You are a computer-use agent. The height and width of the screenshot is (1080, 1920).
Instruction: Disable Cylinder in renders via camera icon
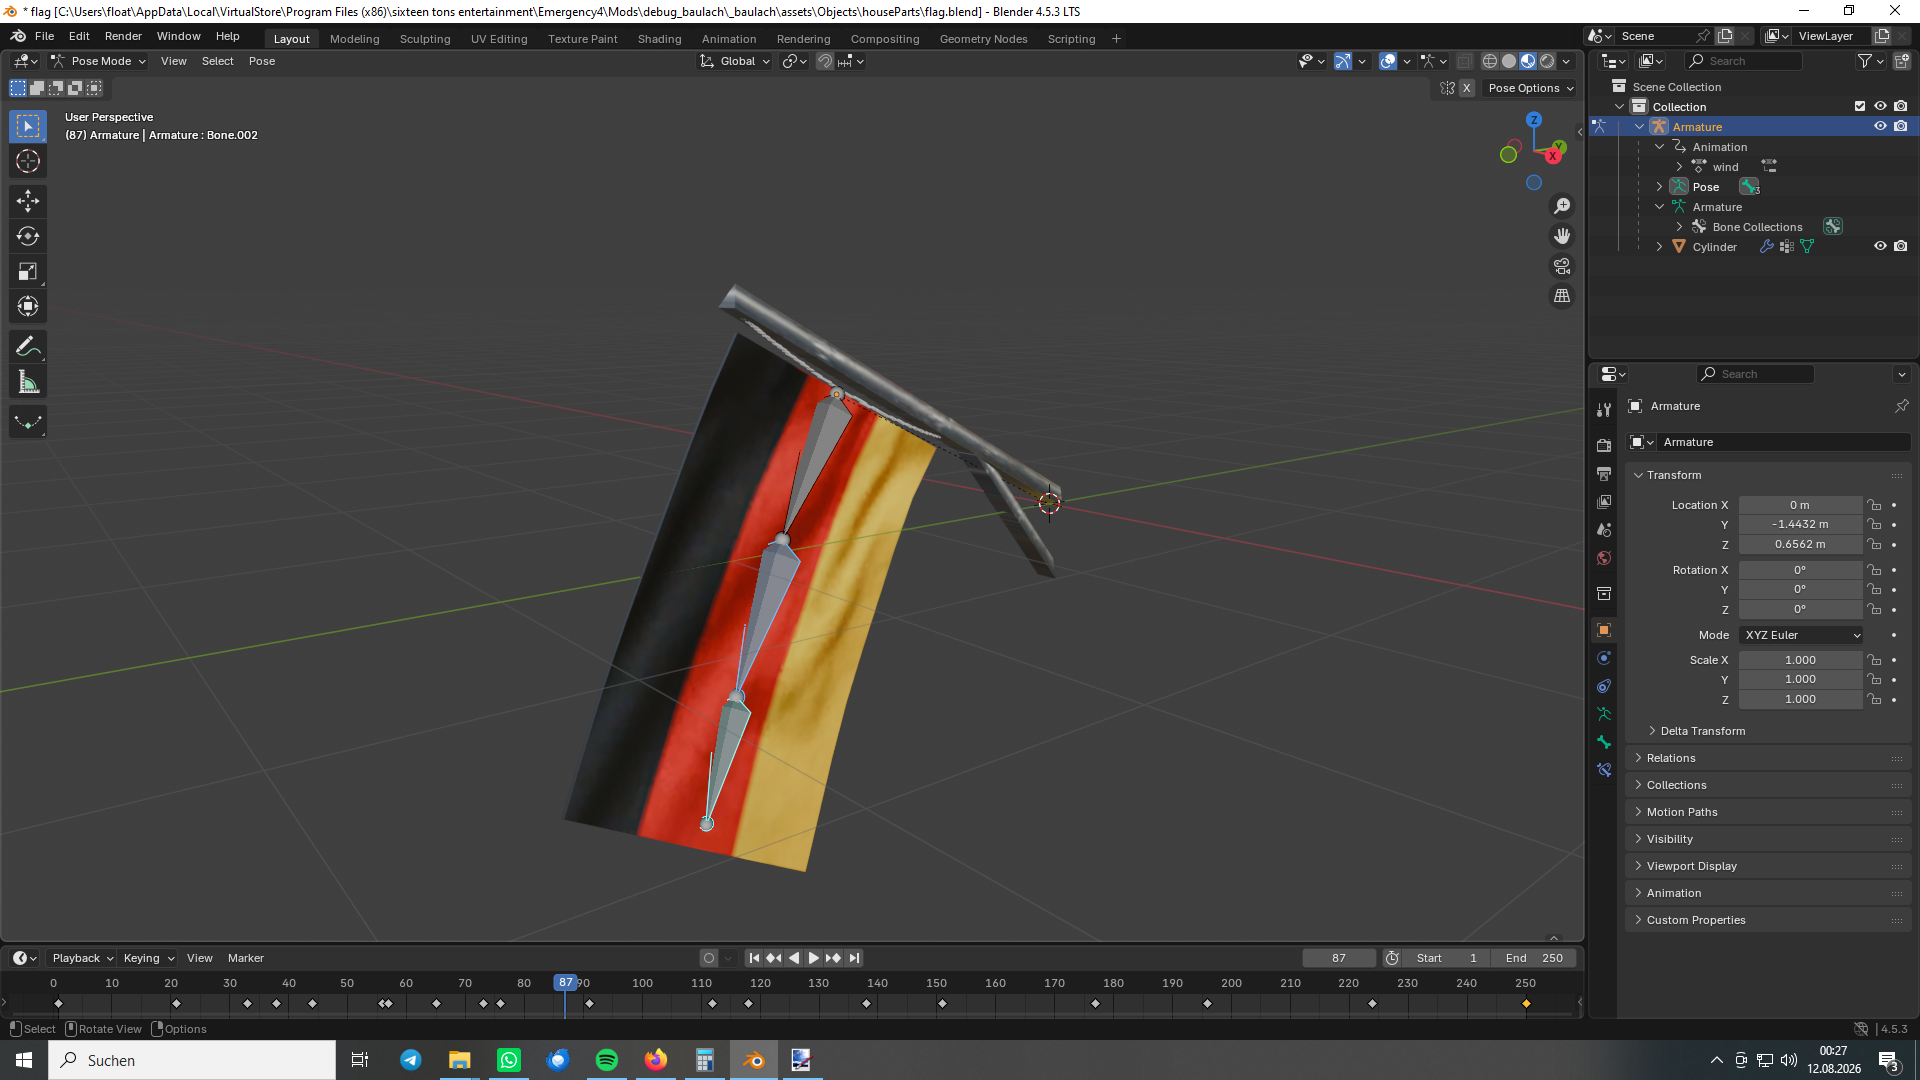(x=1901, y=247)
